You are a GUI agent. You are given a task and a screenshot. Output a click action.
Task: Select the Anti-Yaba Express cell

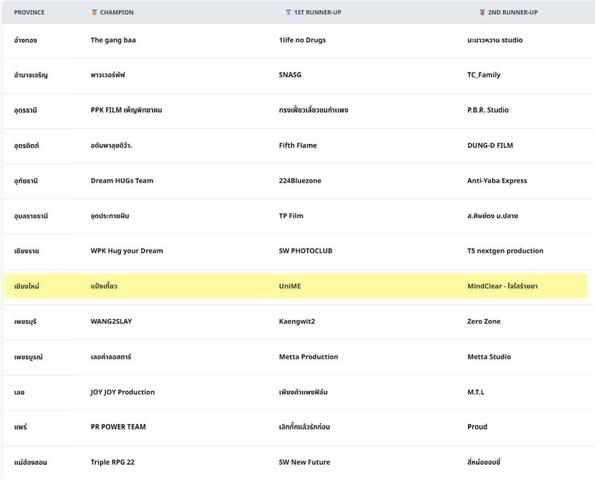(x=497, y=181)
